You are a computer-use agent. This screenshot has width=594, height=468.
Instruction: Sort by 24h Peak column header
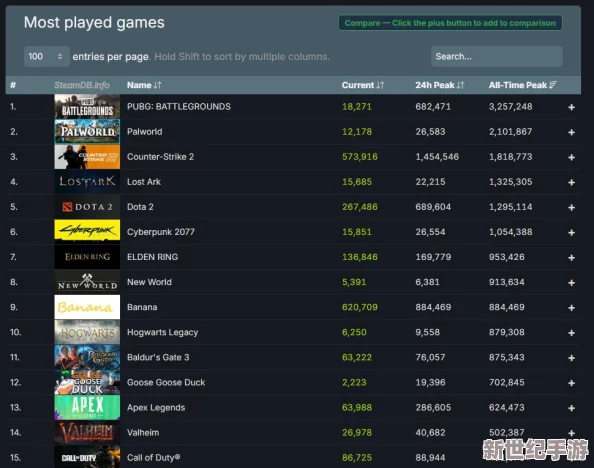coord(439,85)
